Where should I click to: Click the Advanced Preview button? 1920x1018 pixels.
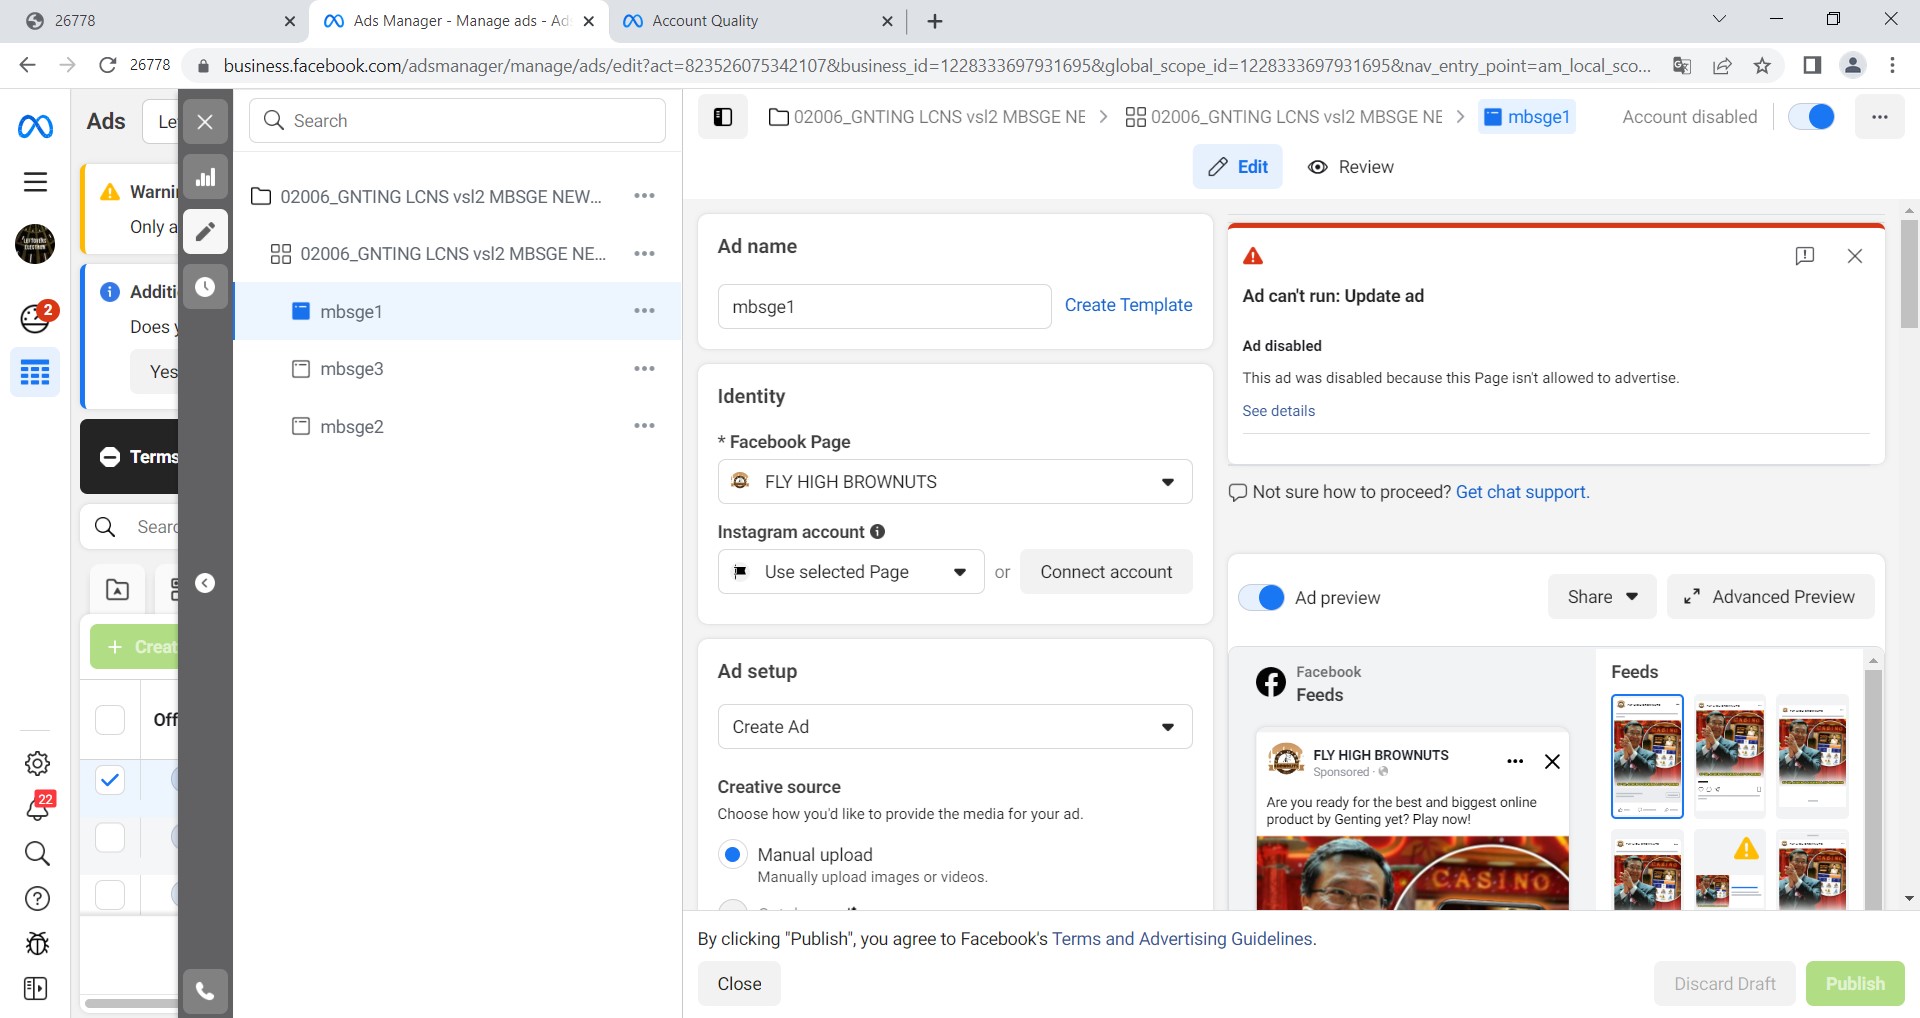[x=1770, y=597]
